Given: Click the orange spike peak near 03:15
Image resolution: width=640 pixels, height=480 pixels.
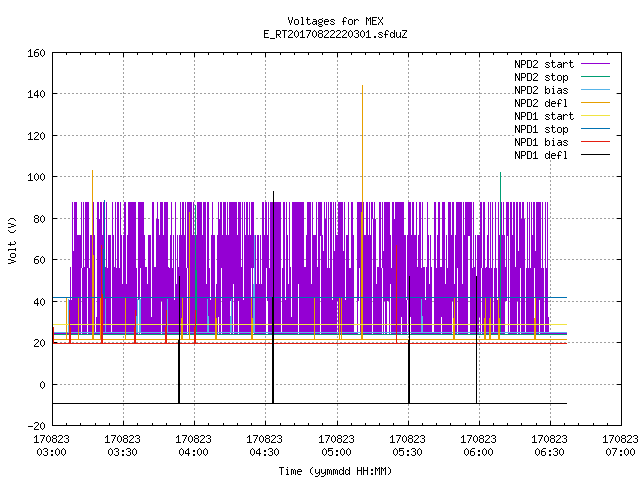Looking at the screenshot, I should (93, 171).
